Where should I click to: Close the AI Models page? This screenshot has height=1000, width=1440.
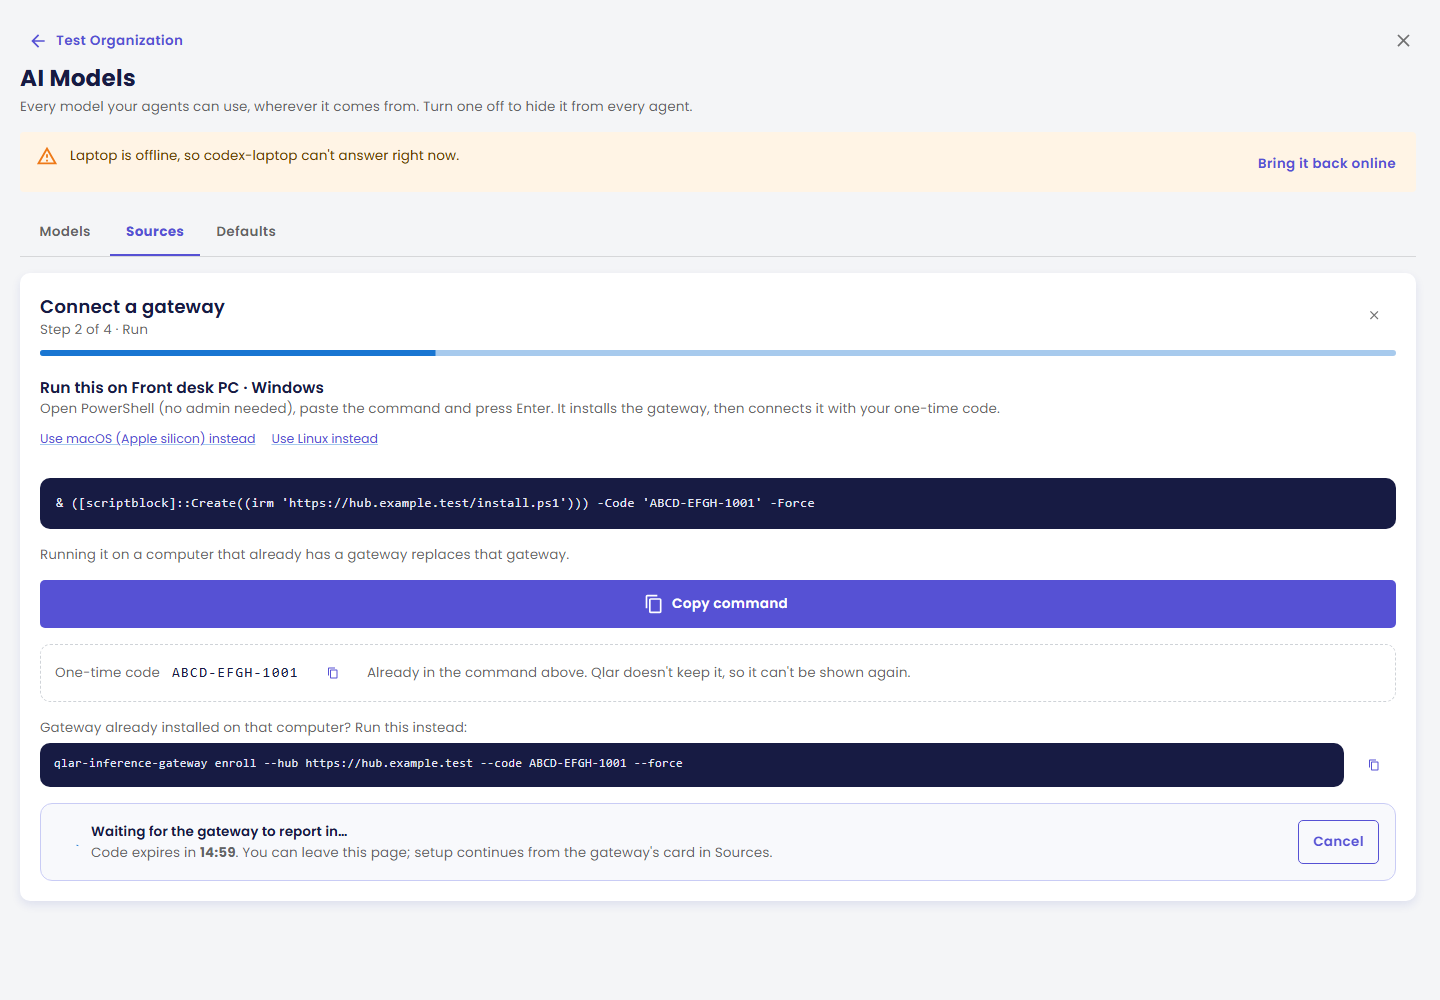(x=1403, y=41)
